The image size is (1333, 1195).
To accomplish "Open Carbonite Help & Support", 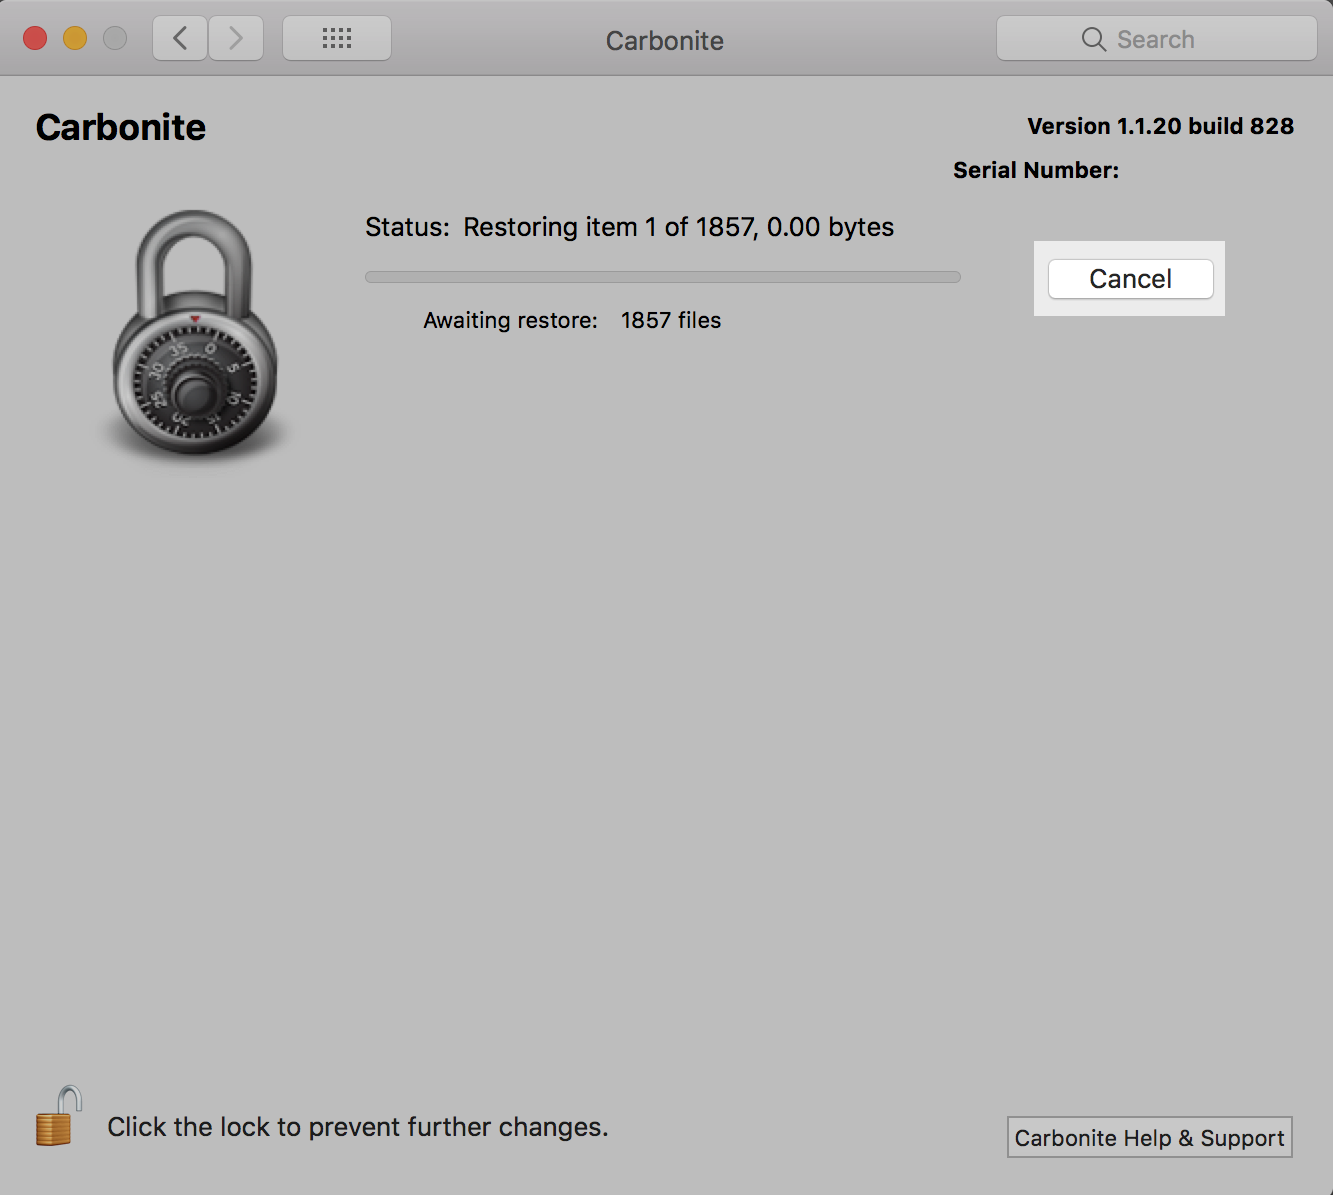I will click(1149, 1138).
